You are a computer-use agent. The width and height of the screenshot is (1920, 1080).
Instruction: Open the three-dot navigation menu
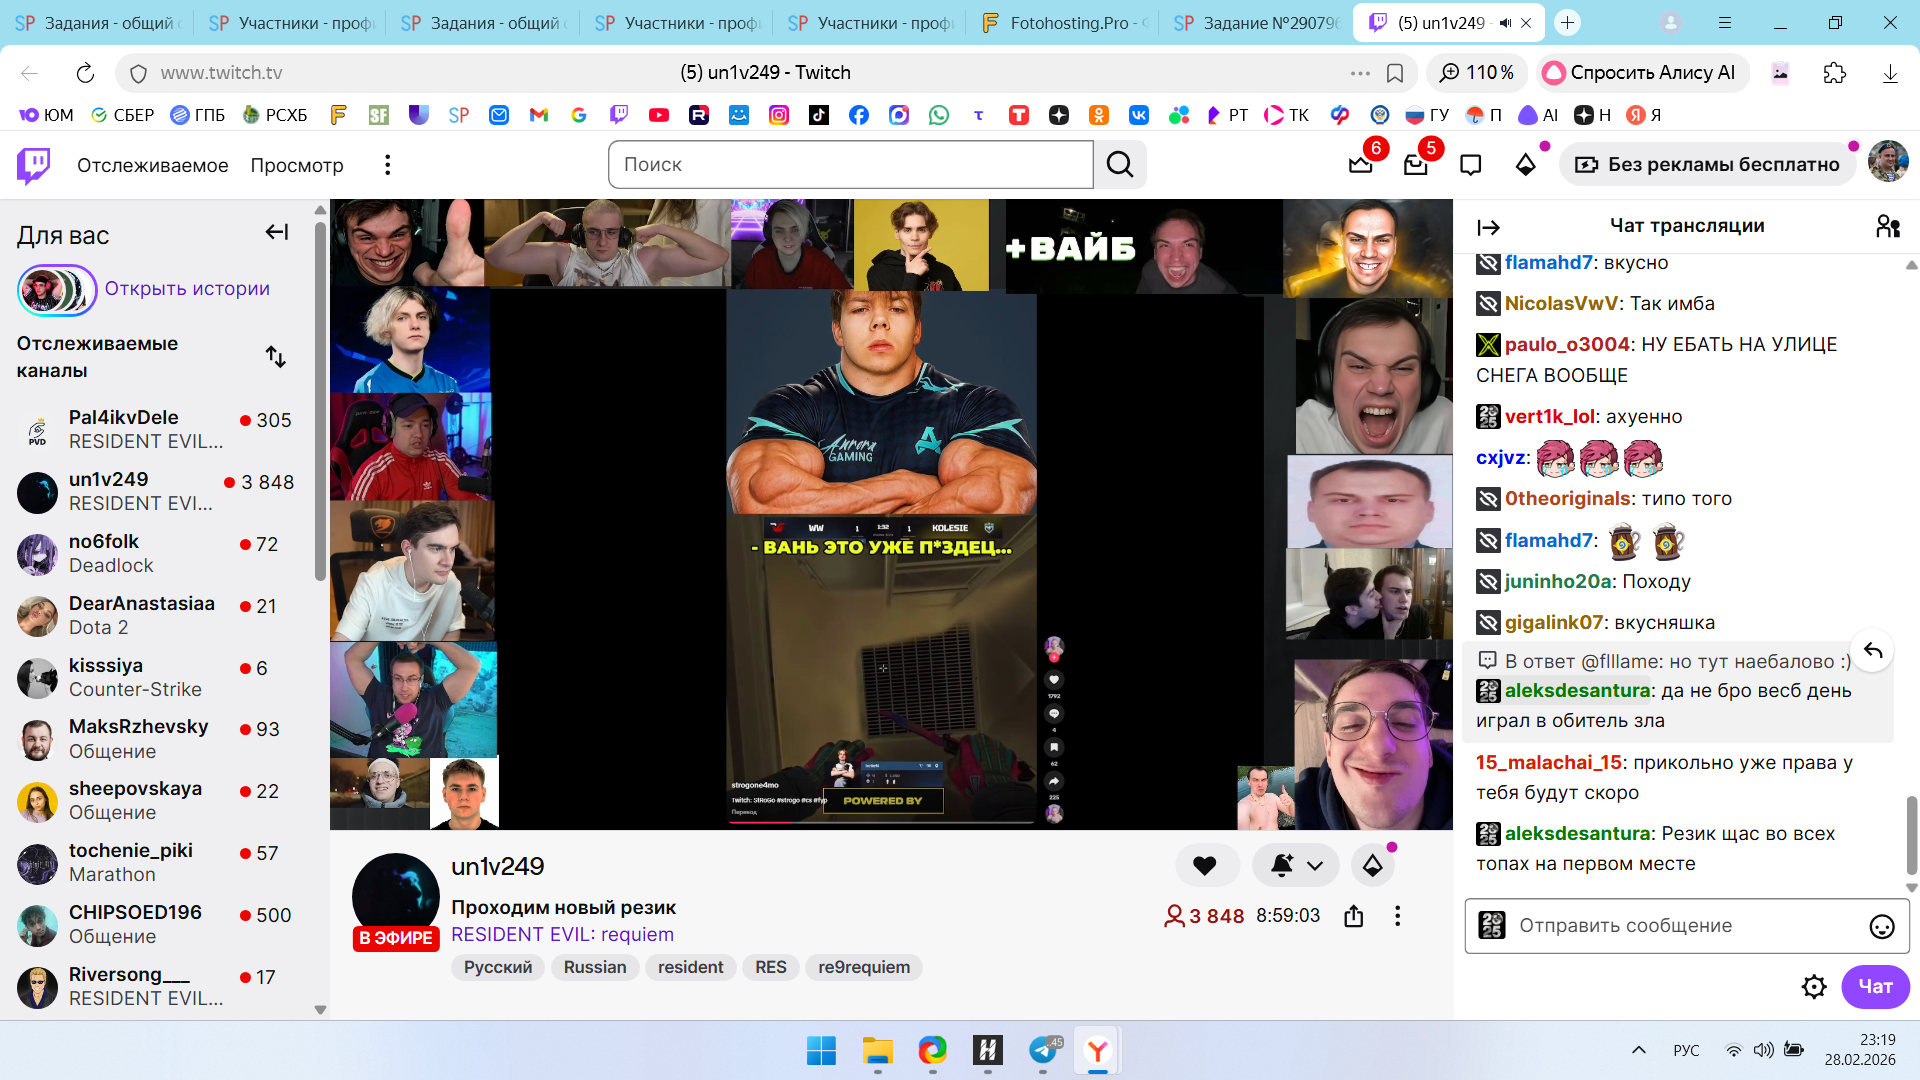coord(388,165)
